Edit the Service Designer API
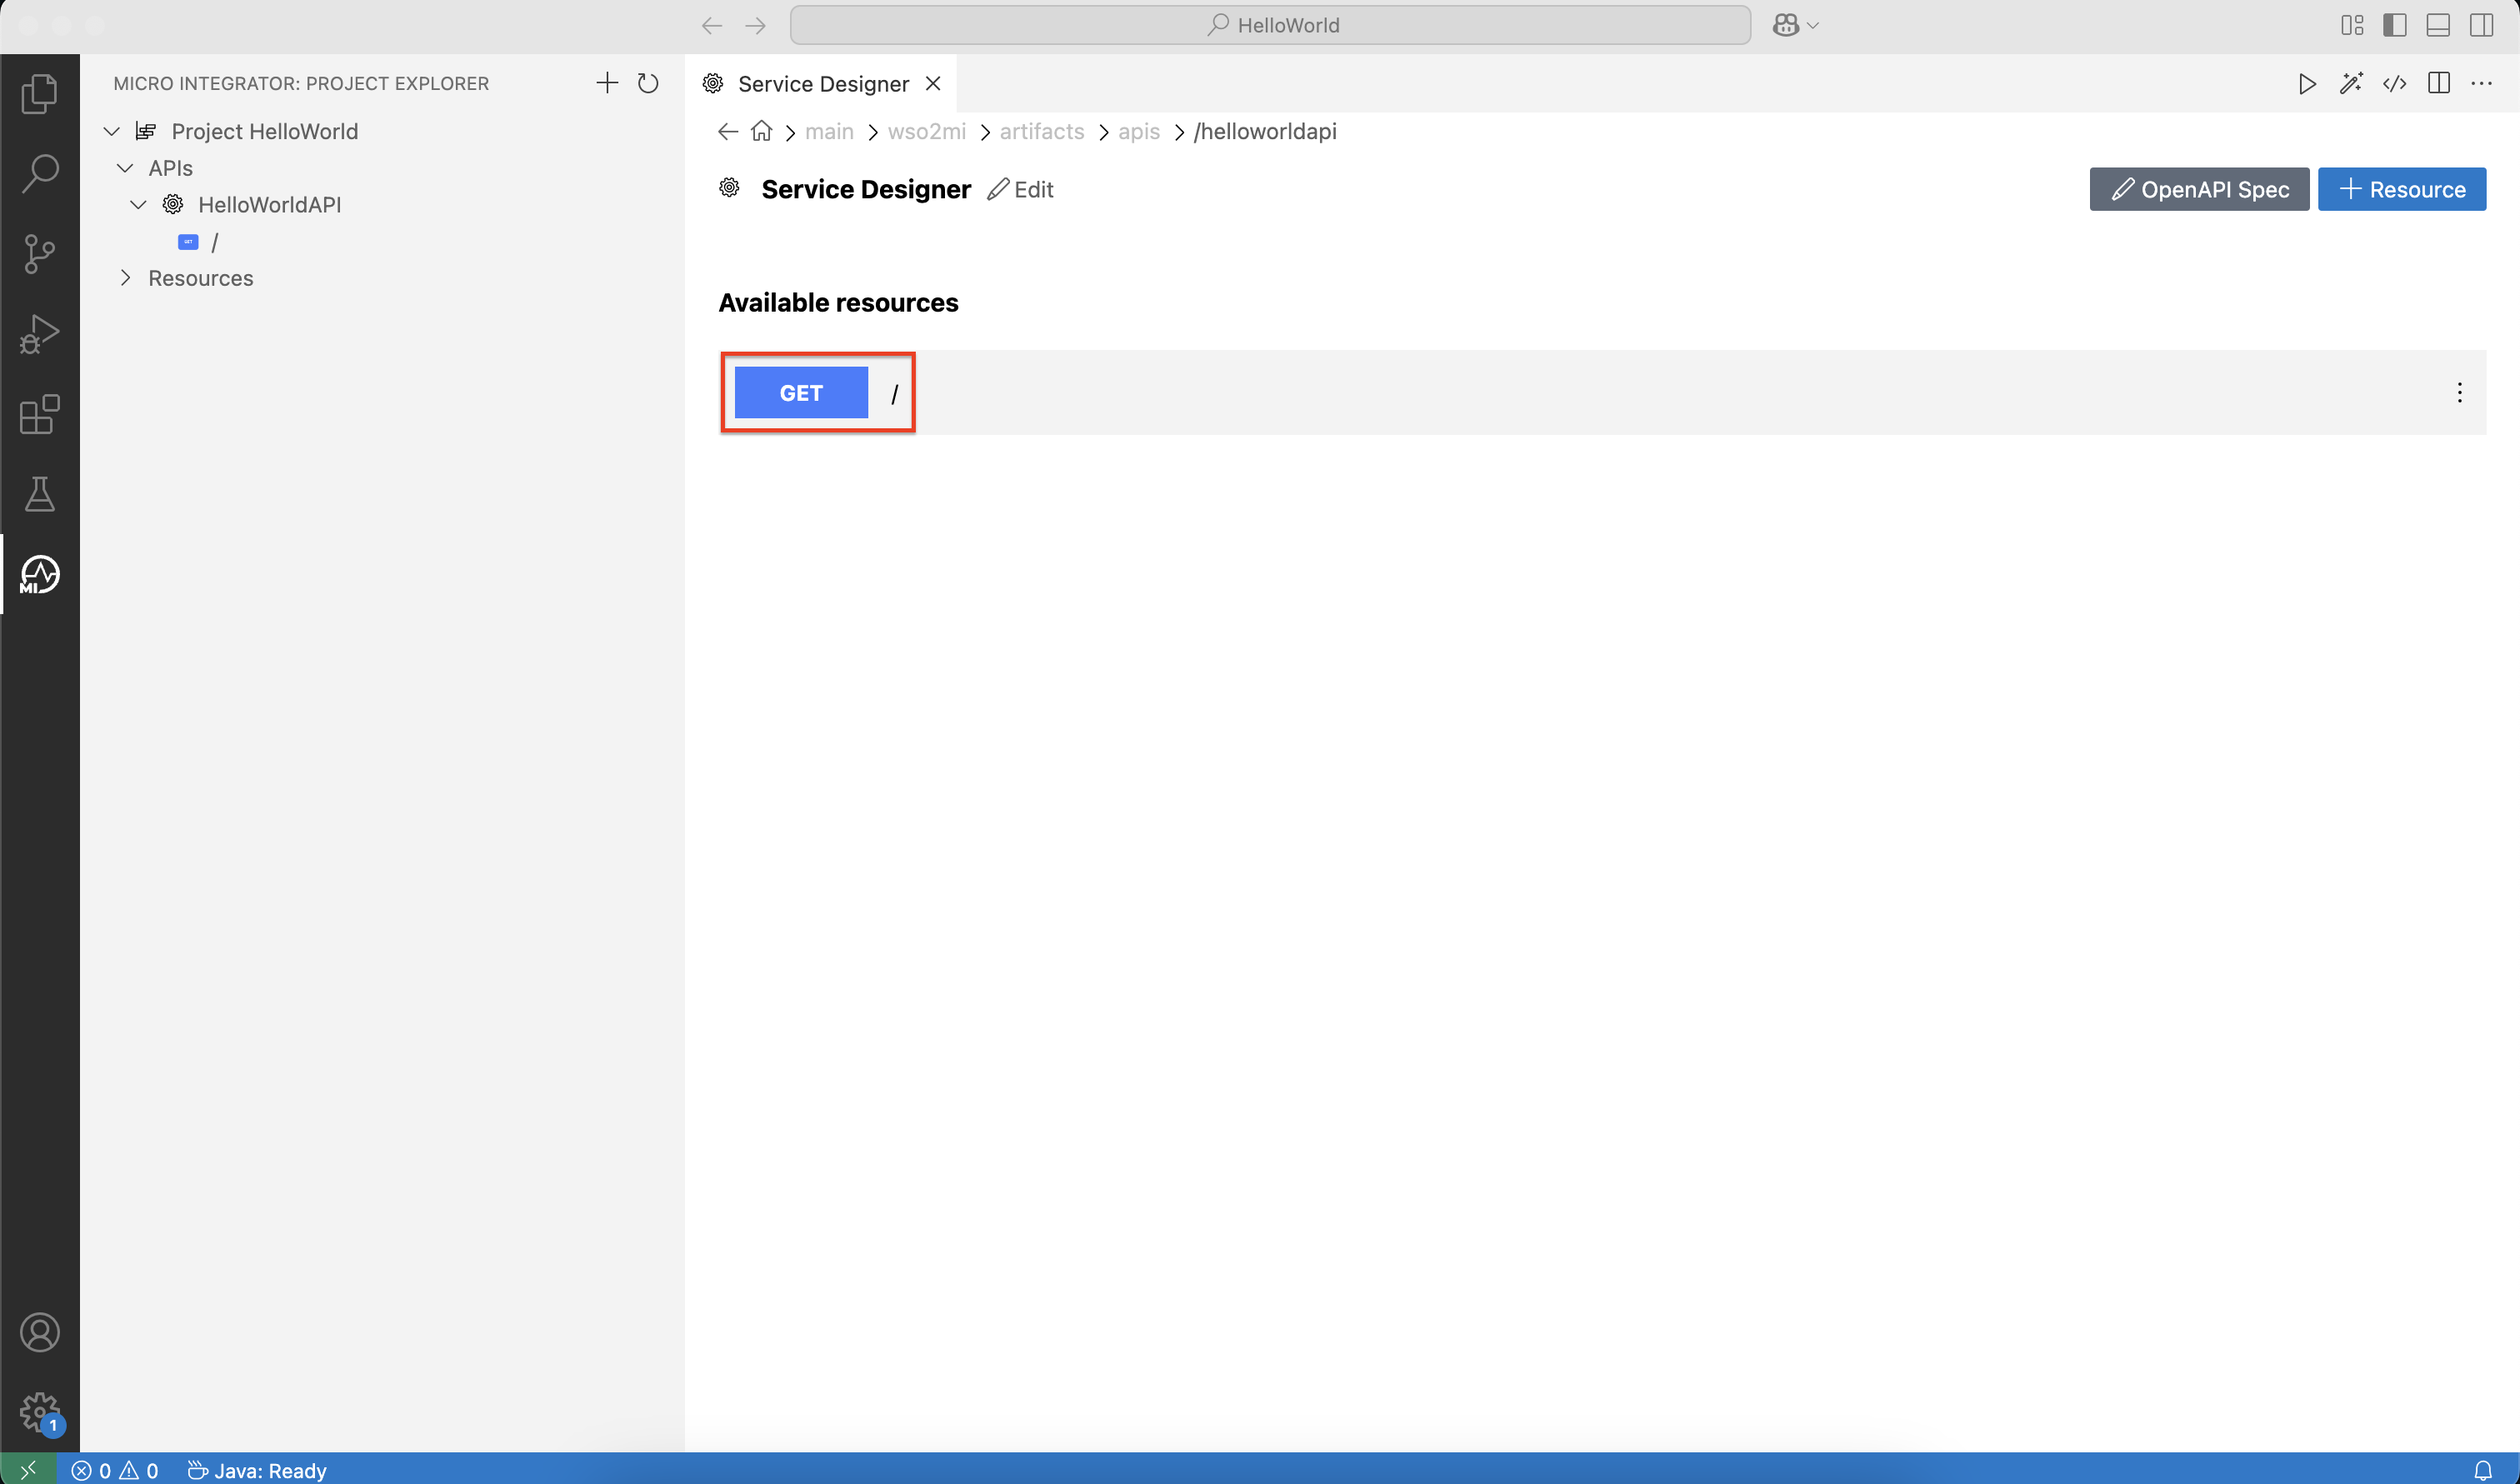The image size is (2520, 1484). click(1020, 189)
